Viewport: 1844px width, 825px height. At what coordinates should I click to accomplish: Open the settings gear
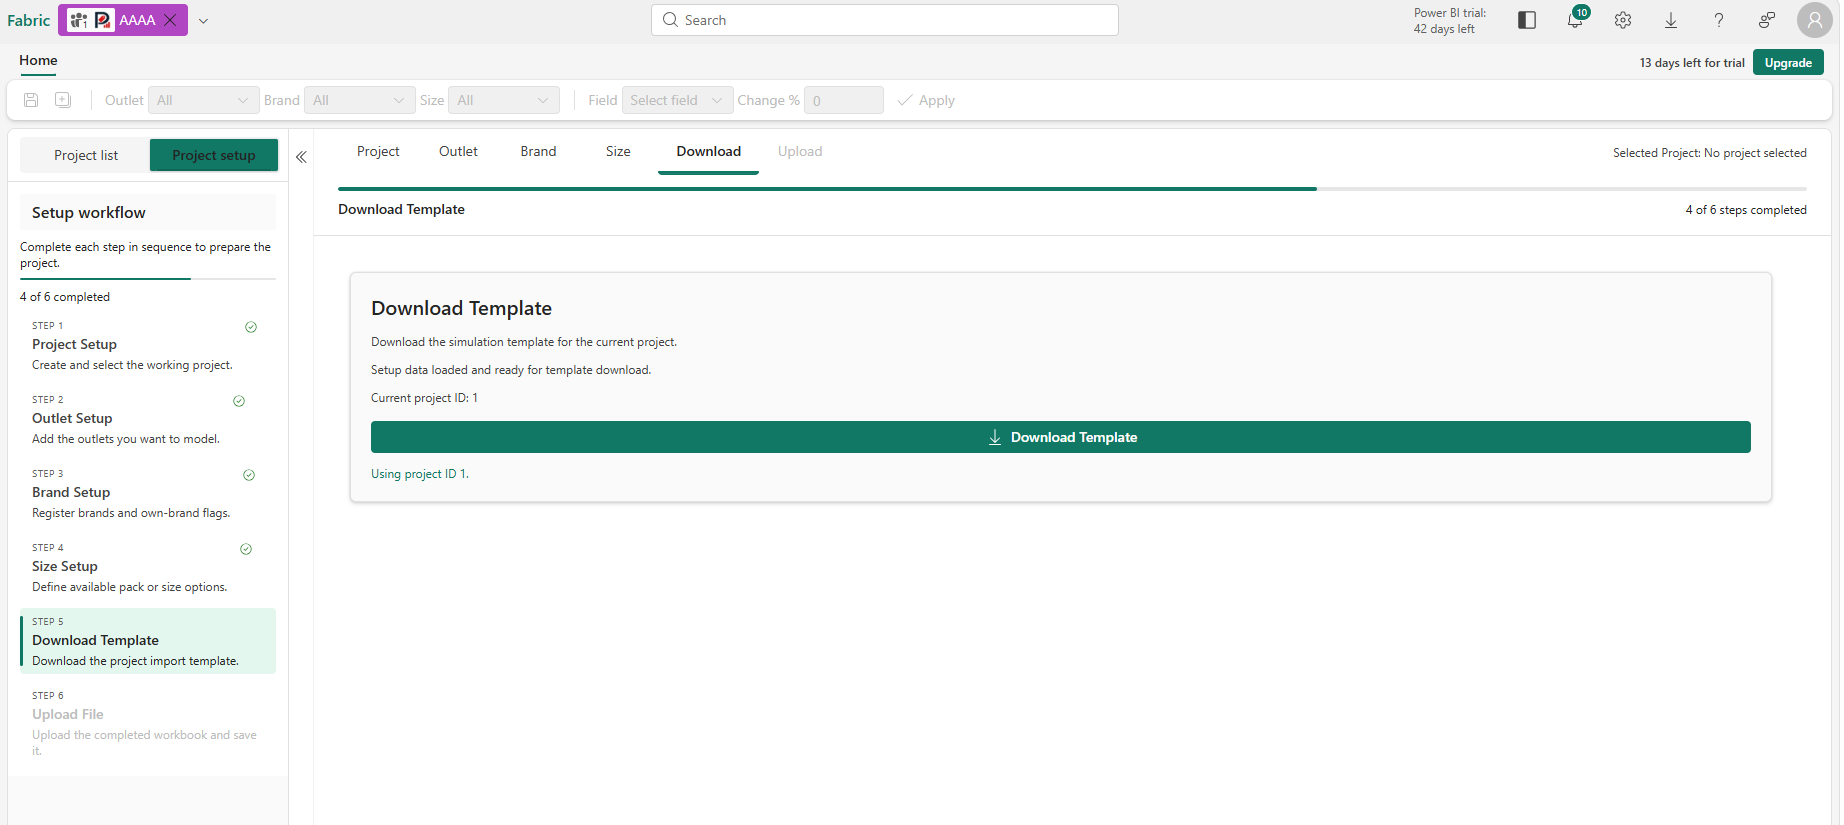pos(1623,20)
